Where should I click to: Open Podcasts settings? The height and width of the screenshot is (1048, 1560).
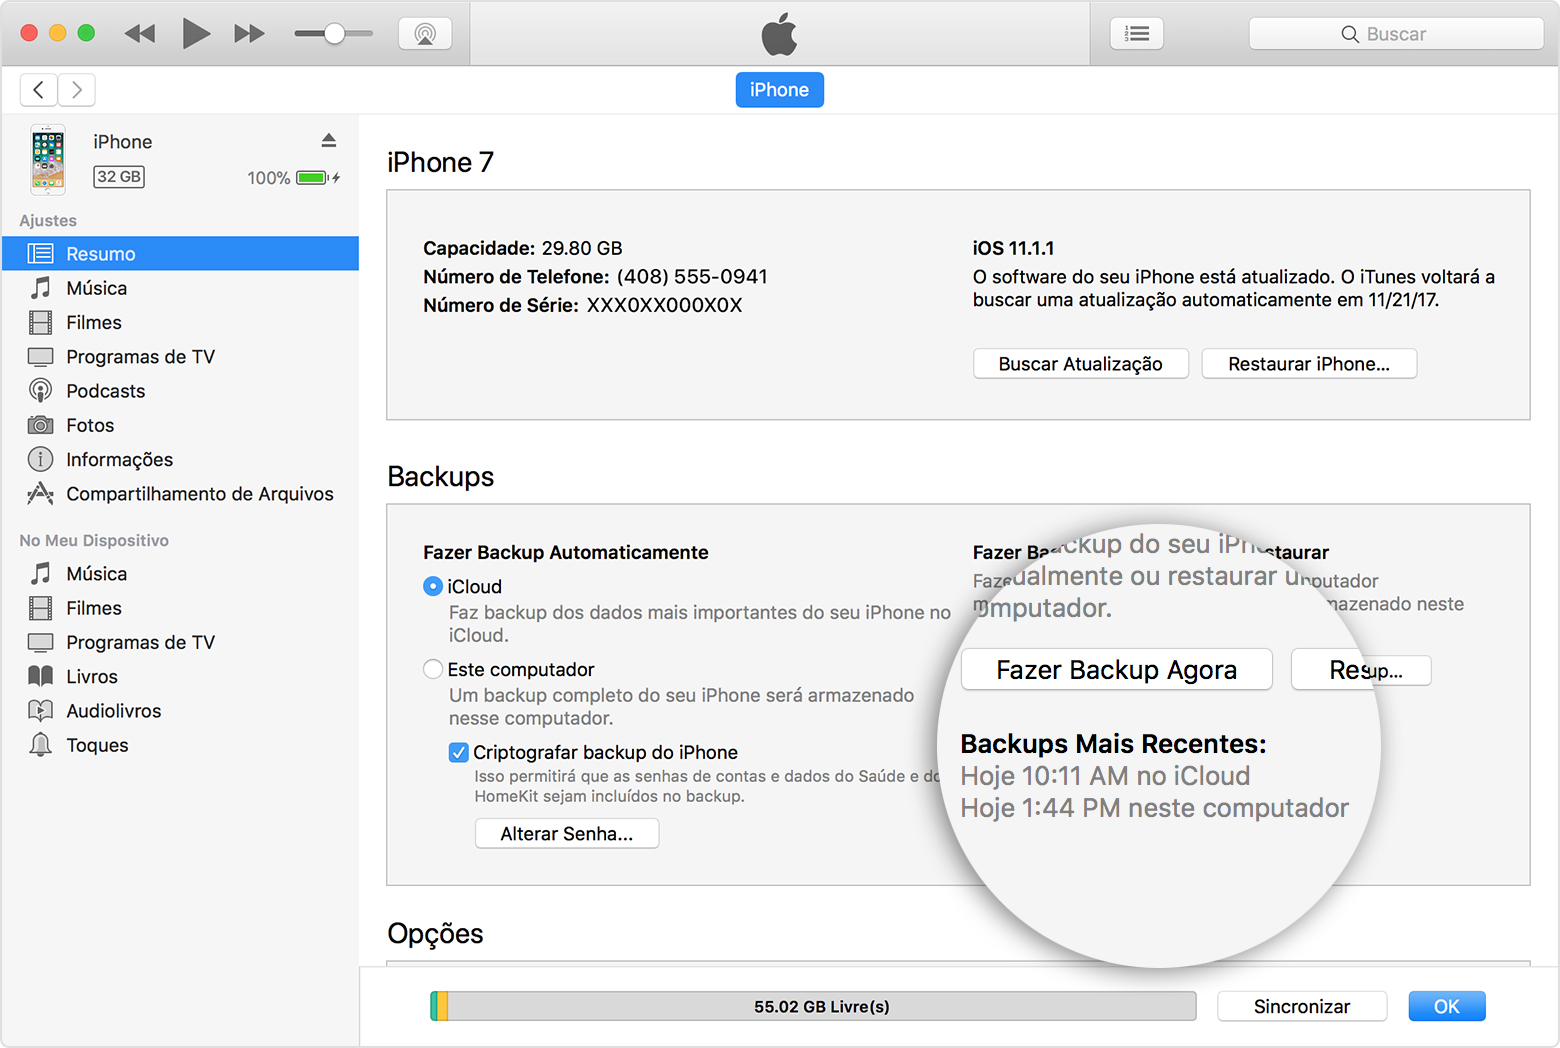click(180, 391)
